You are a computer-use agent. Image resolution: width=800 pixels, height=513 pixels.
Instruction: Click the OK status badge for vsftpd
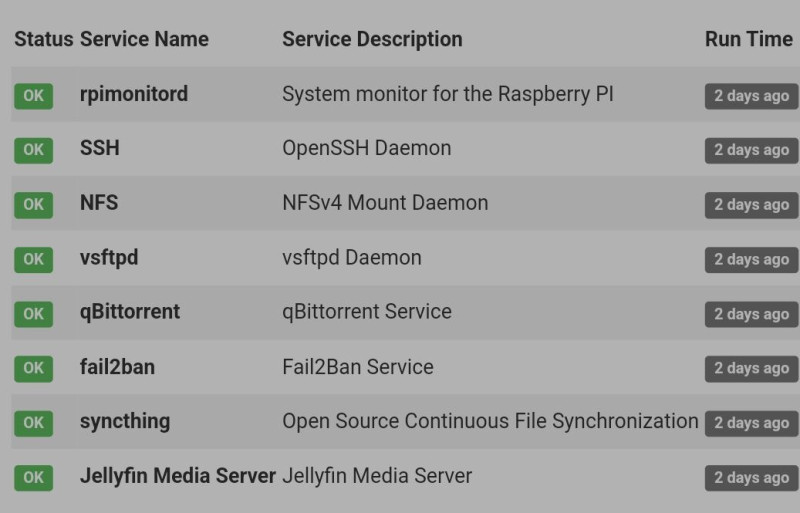pyautogui.click(x=33, y=259)
